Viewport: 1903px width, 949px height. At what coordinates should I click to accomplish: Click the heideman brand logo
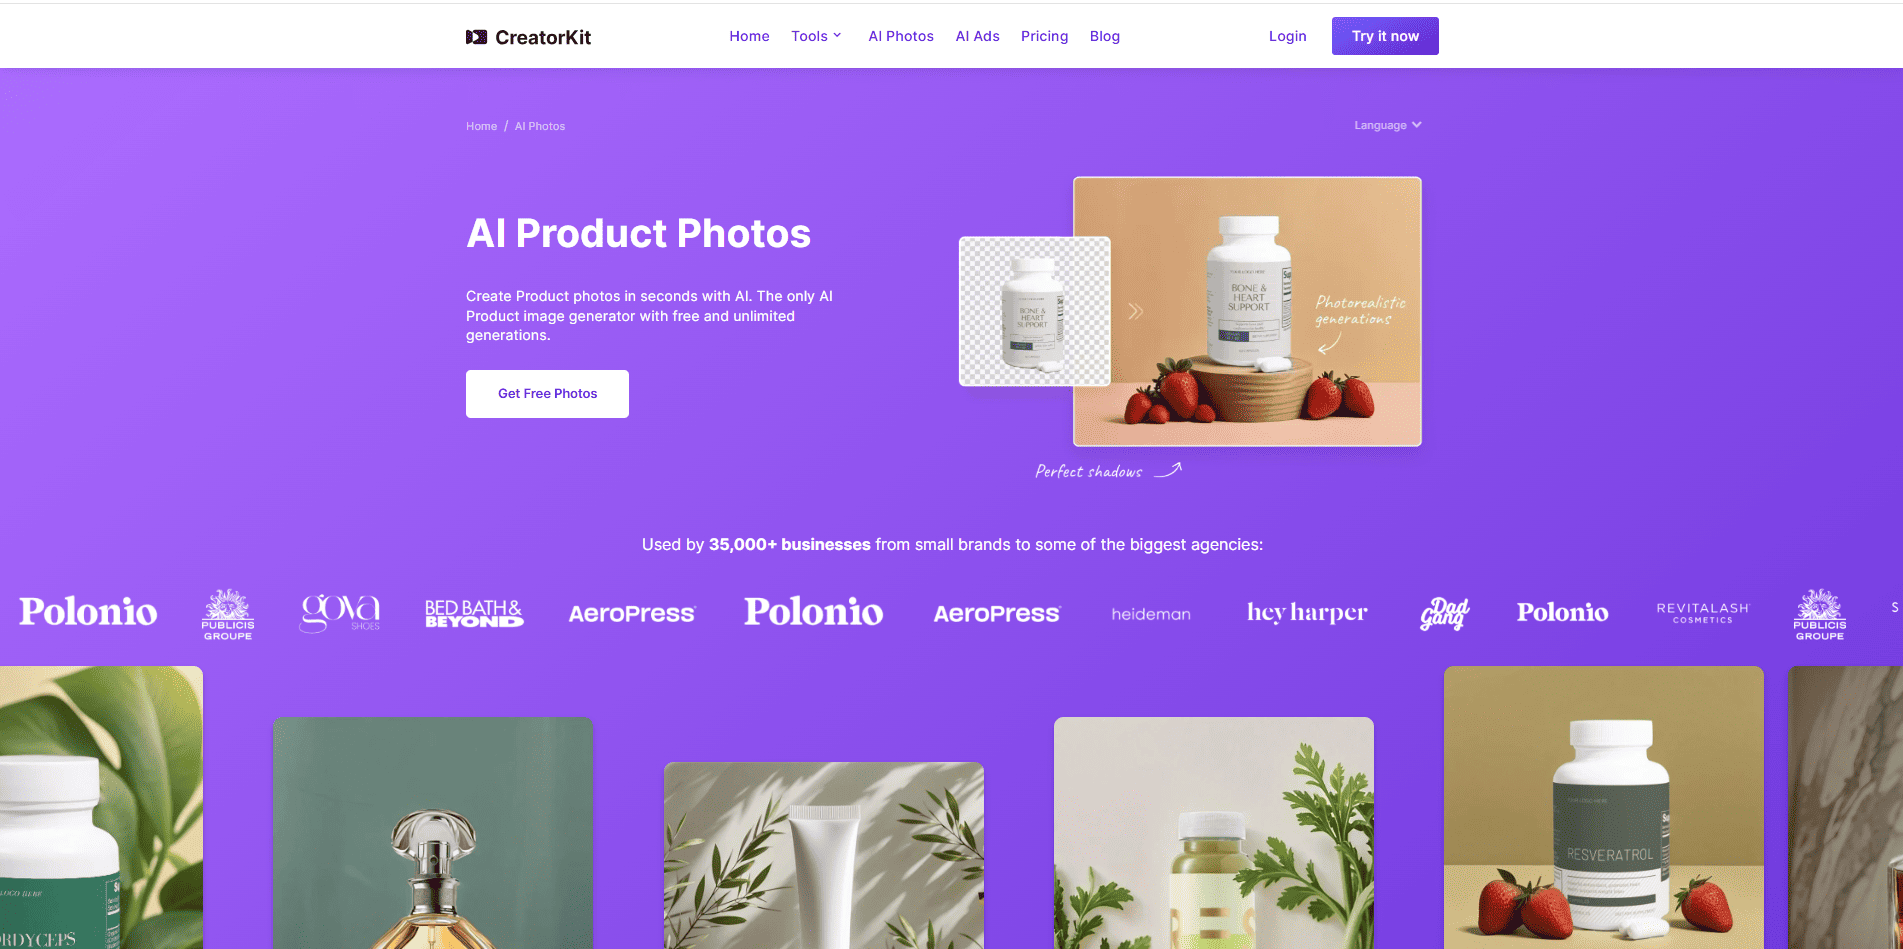click(x=1151, y=614)
